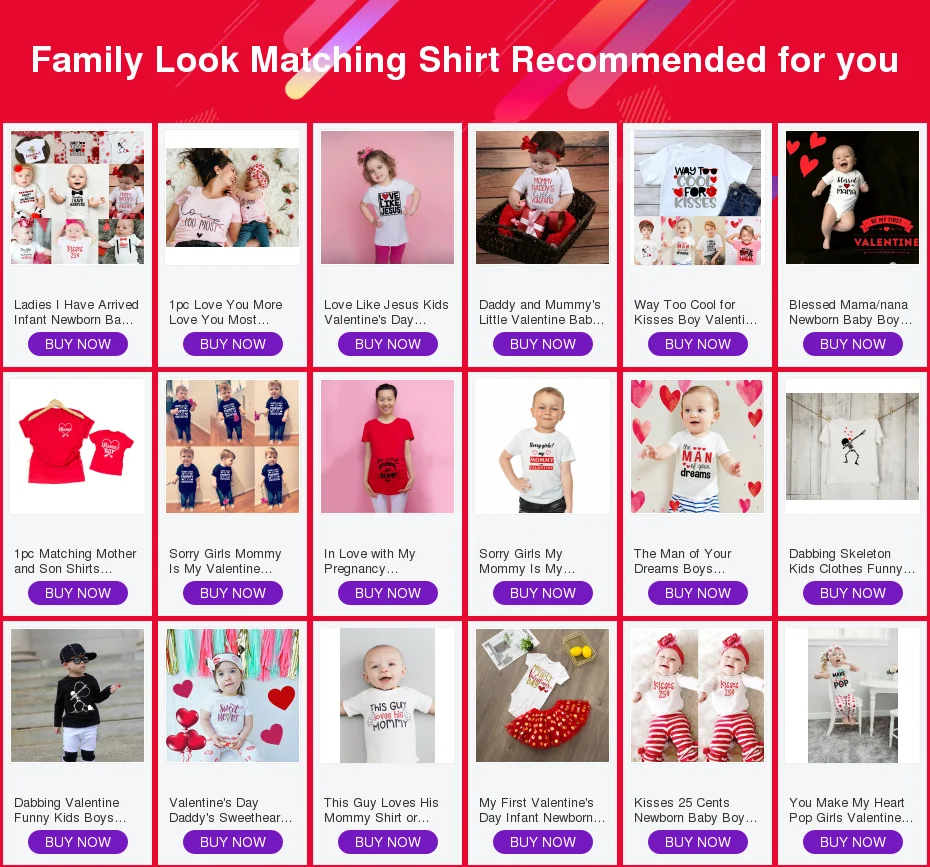Select the This Guy Loves His Mommy thumbnail
The width and height of the screenshot is (930, 867).
click(x=387, y=696)
